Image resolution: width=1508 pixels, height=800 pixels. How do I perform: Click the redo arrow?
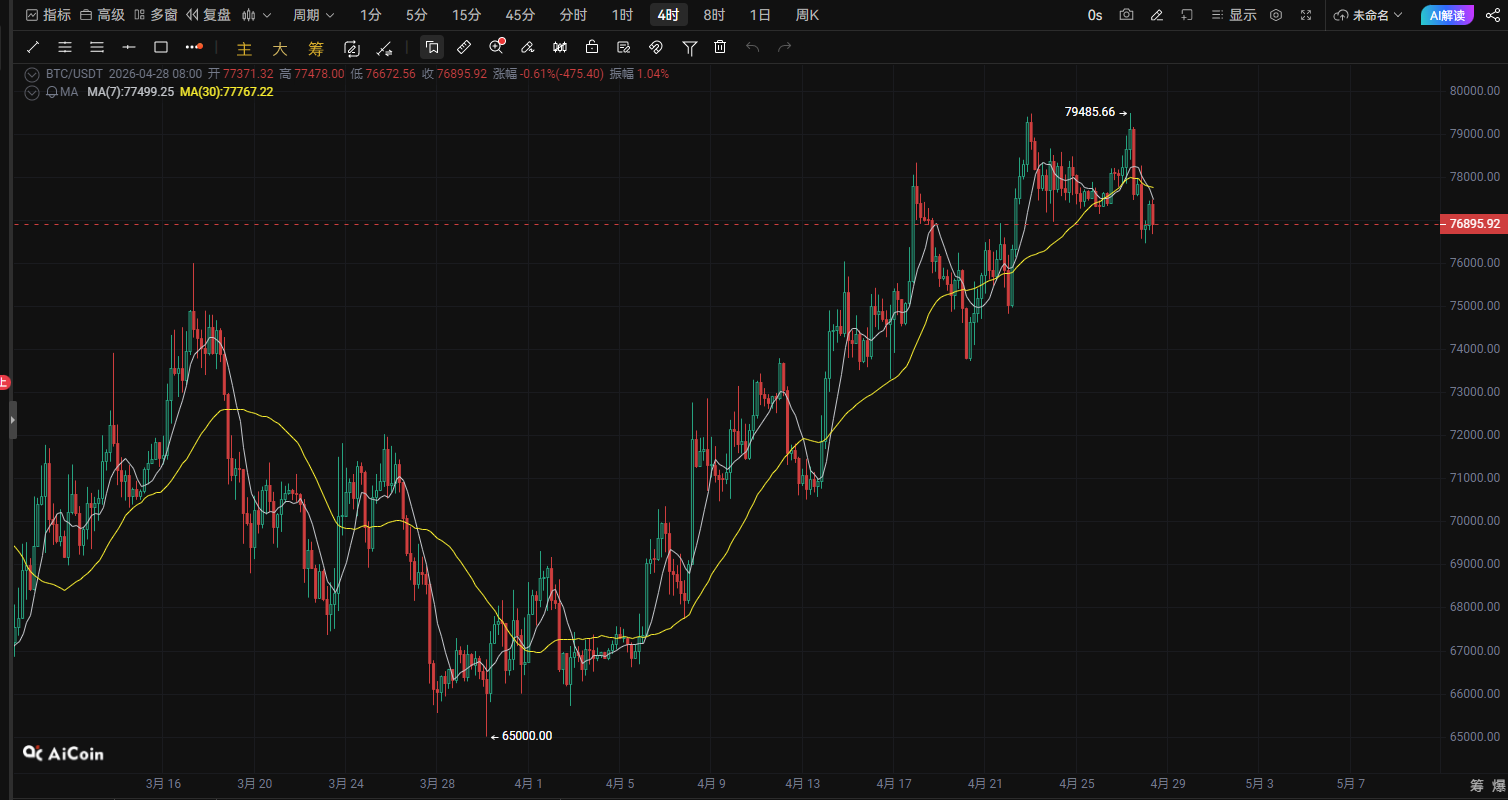pyautogui.click(x=785, y=47)
